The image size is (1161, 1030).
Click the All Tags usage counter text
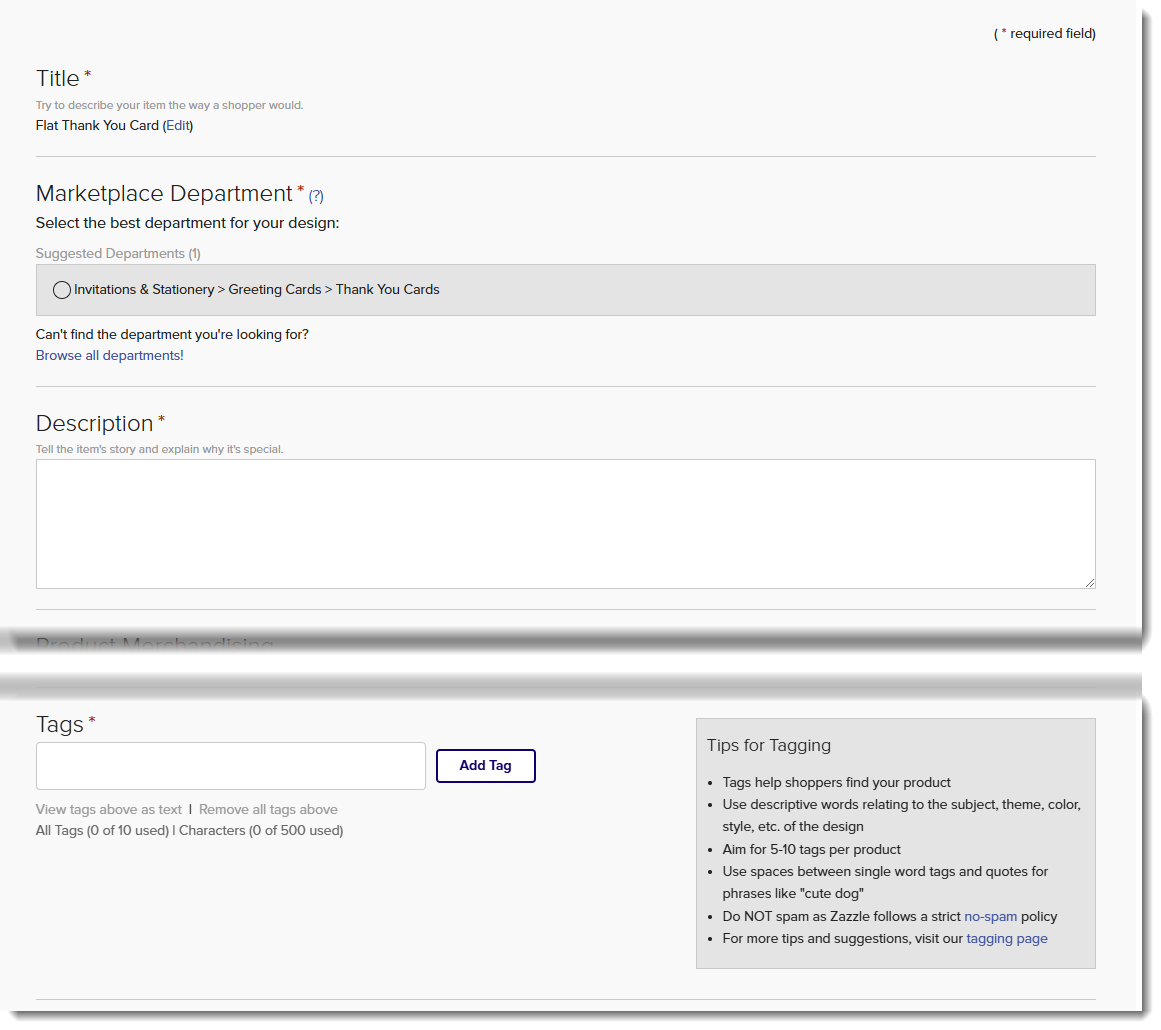[102, 831]
